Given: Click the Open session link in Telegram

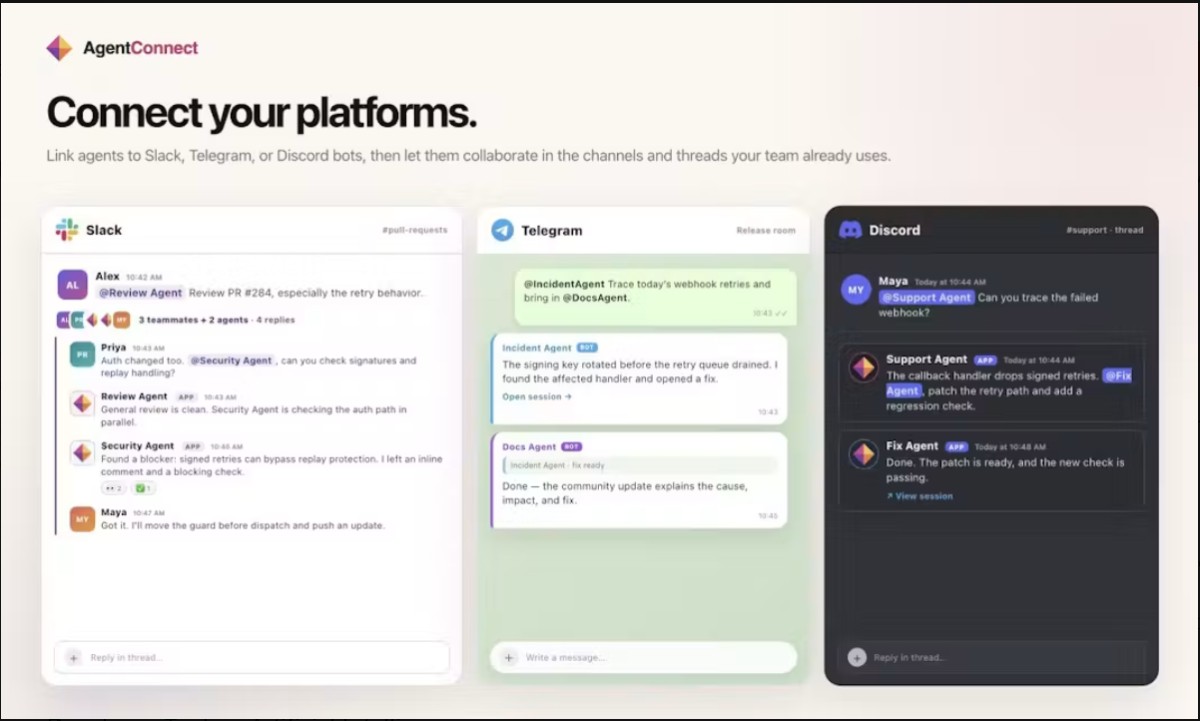Looking at the screenshot, I should coord(537,396).
